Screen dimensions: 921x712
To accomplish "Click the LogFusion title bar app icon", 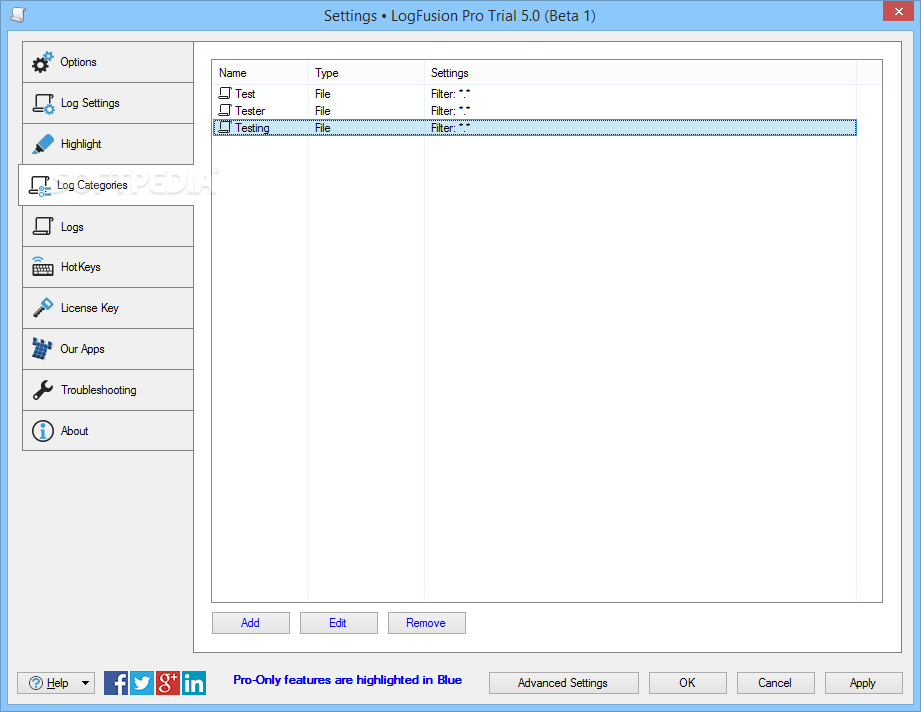I will coord(18,15).
